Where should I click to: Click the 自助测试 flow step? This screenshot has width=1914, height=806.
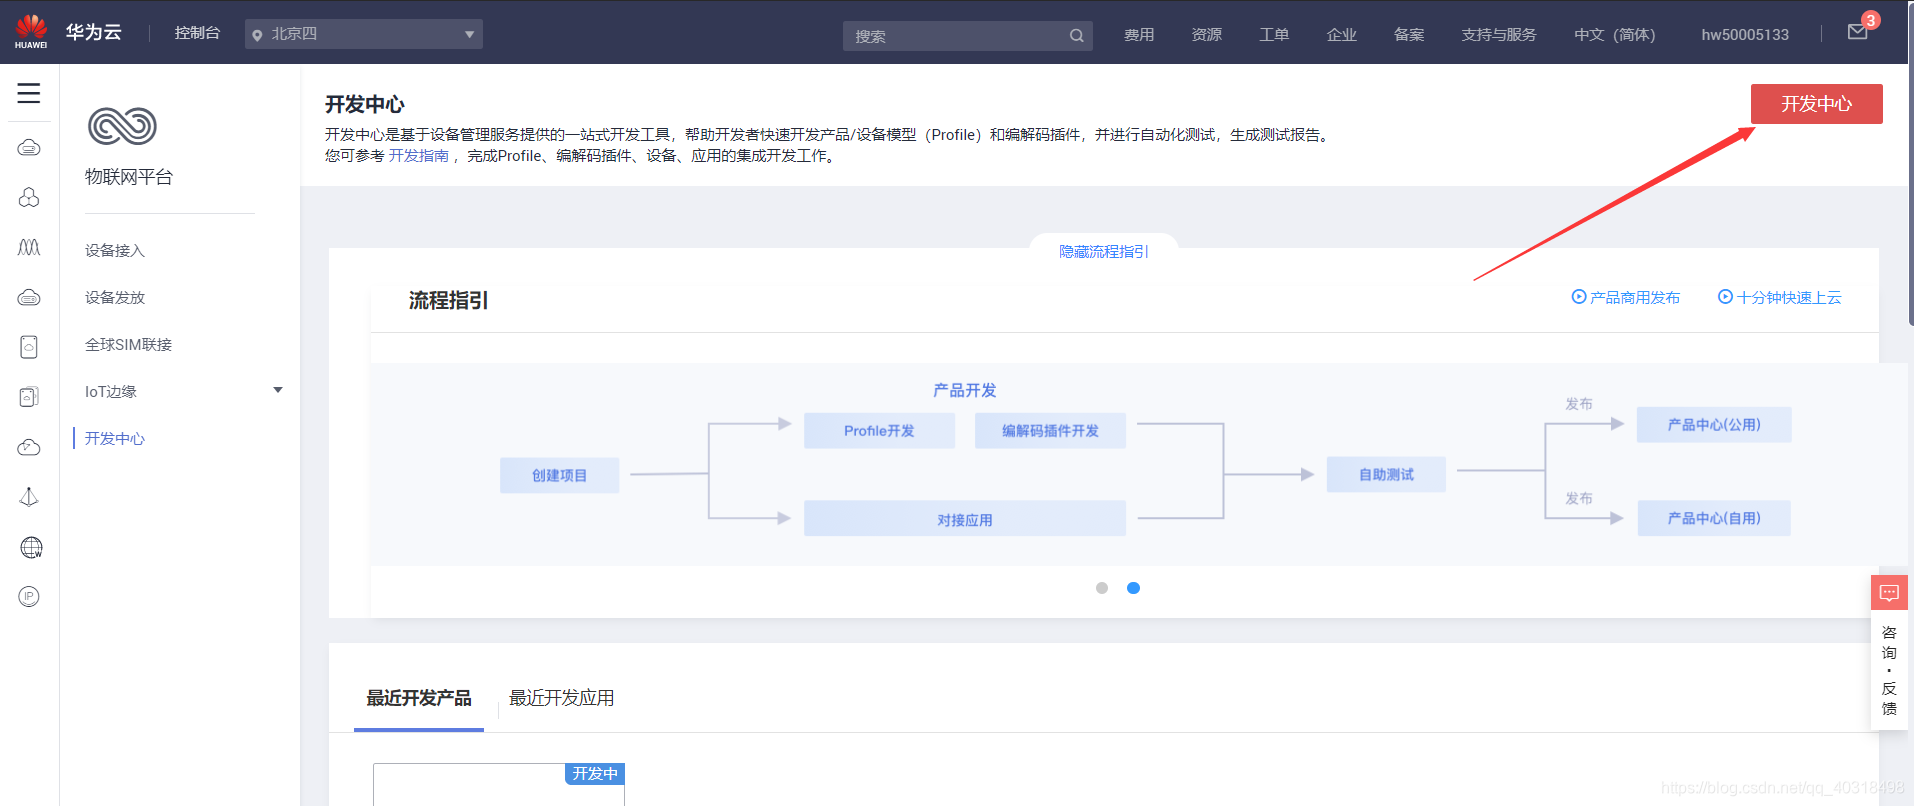click(1386, 475)
